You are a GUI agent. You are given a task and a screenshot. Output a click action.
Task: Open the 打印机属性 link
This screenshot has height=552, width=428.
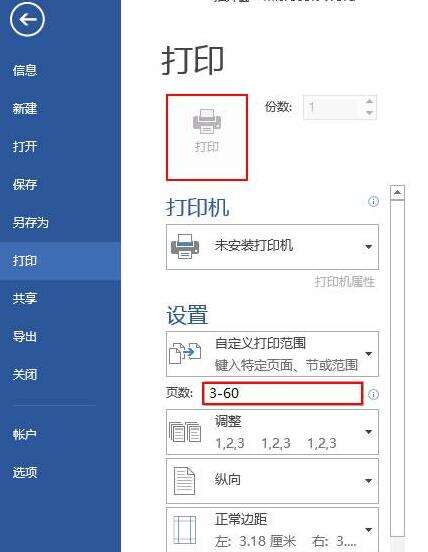click(345, 282)
